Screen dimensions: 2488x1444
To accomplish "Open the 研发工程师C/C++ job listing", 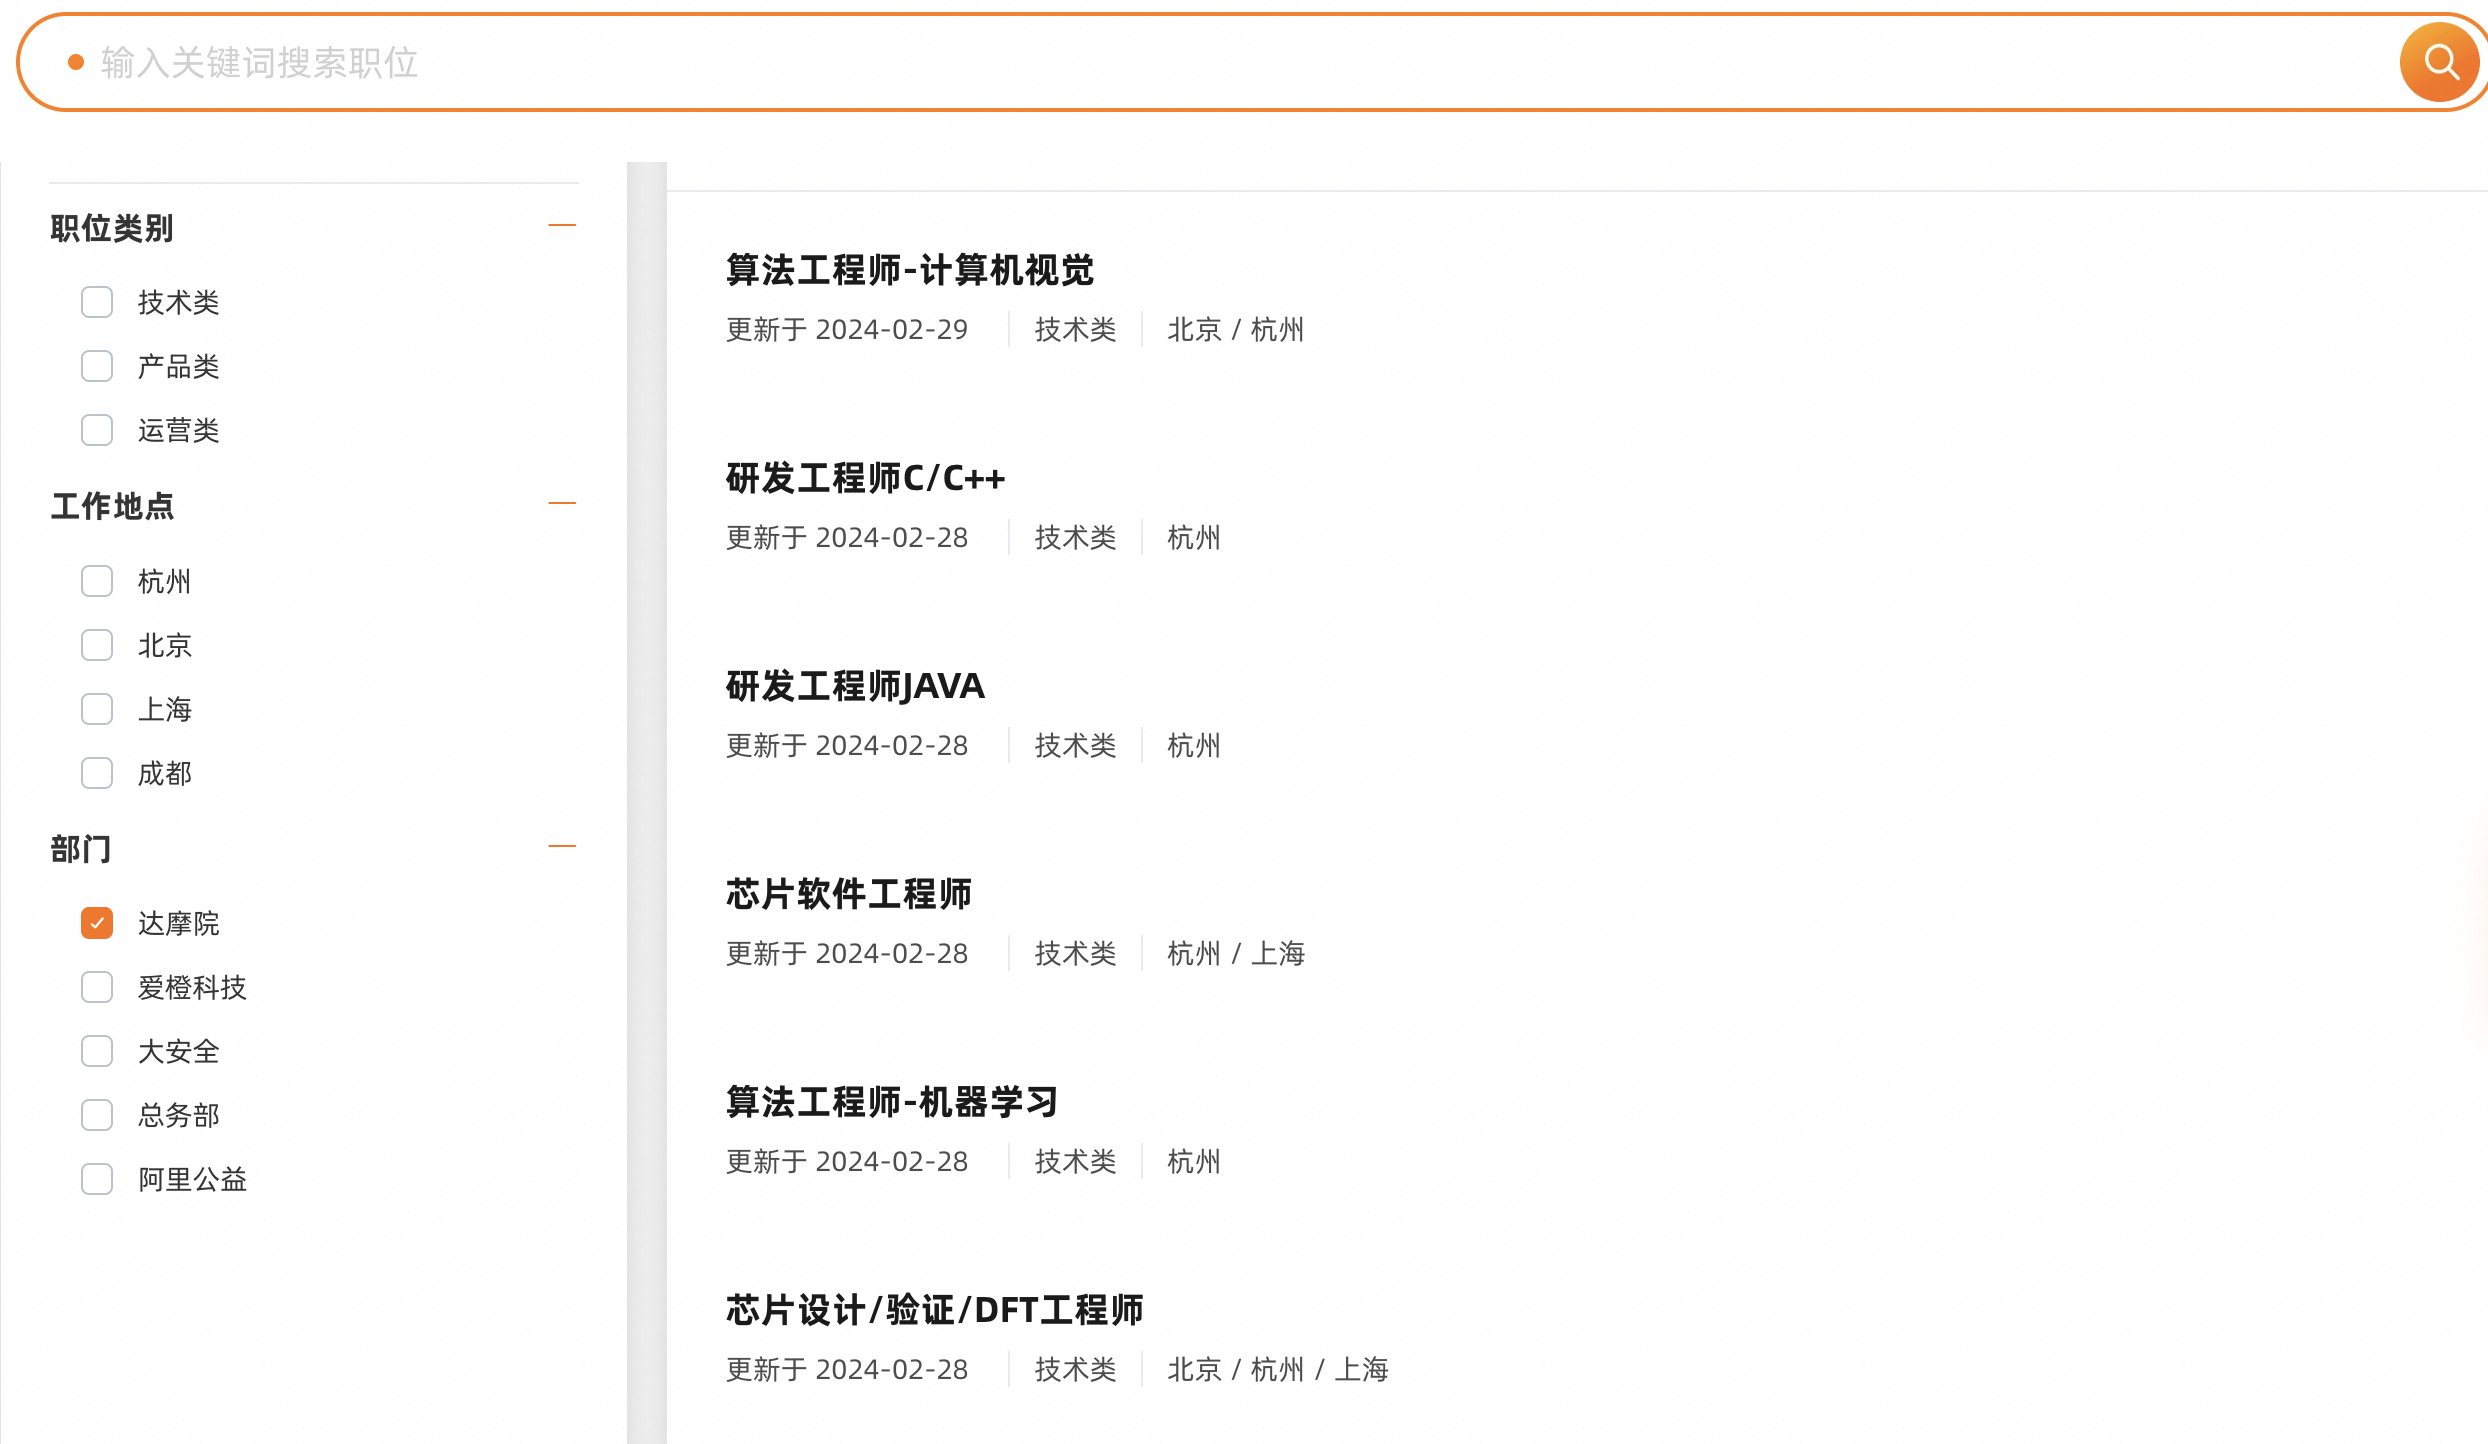I will [865, 478].
